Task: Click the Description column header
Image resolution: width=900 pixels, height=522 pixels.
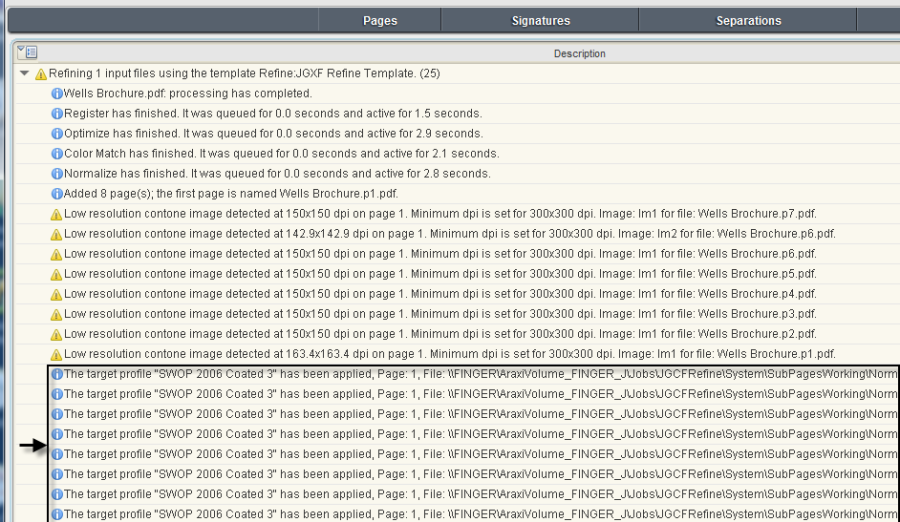Action: [x=579, y=53]
